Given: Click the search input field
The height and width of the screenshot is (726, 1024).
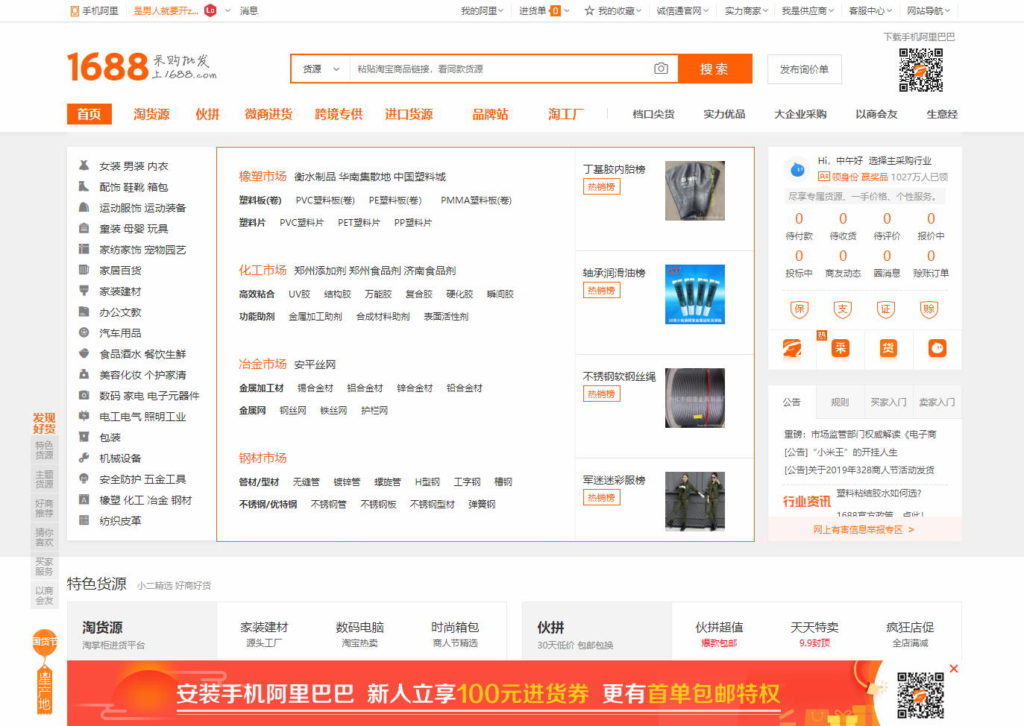Looking at the screenshot, I should [500, 69].
